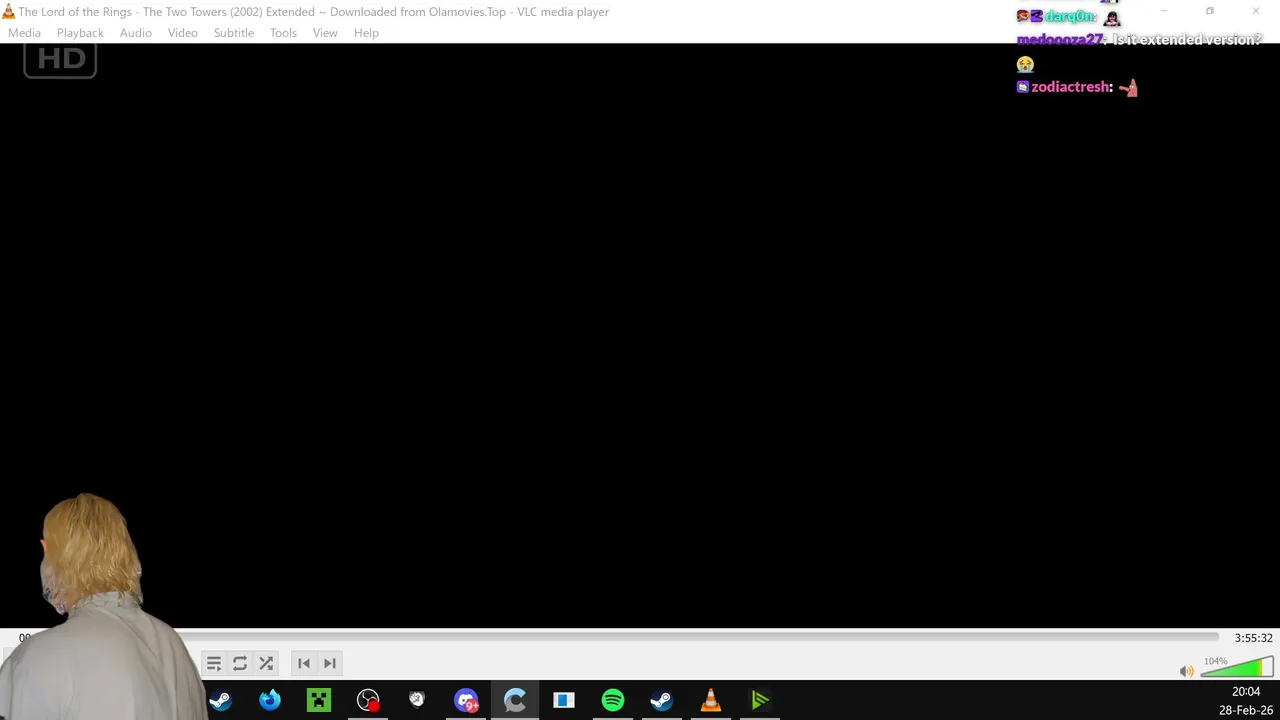Toggle loop repeat mode in VLC

240,663
